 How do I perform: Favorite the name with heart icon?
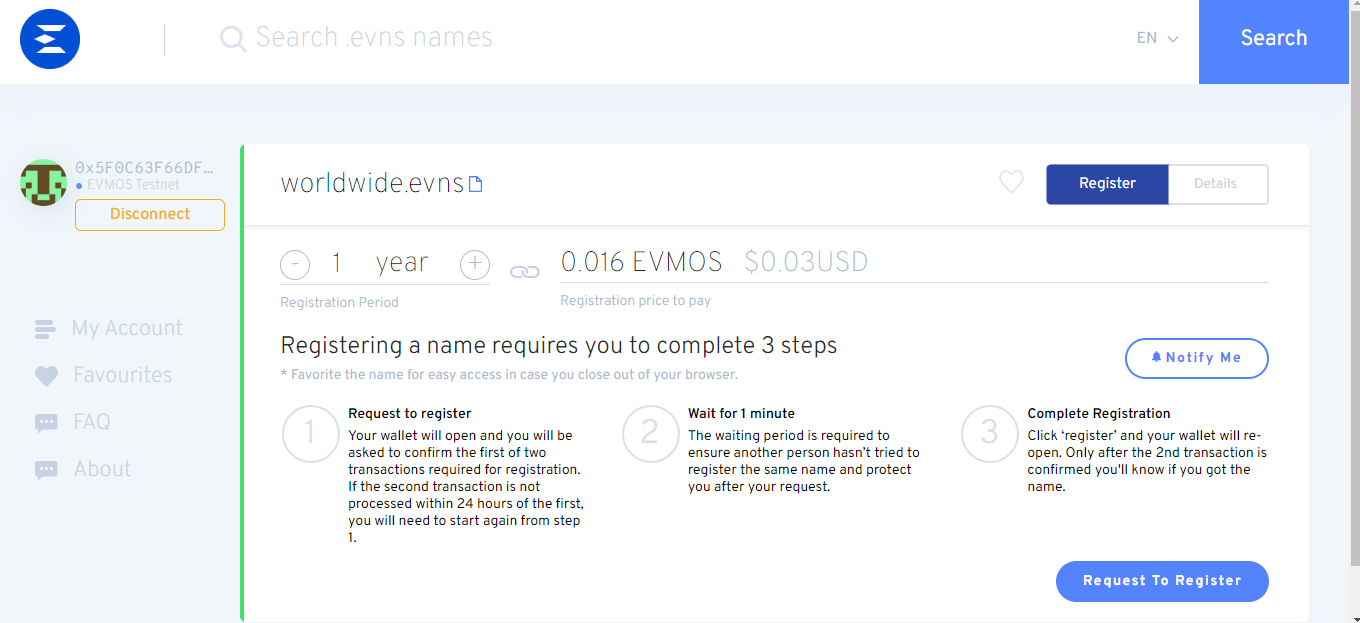[1012, 182]
